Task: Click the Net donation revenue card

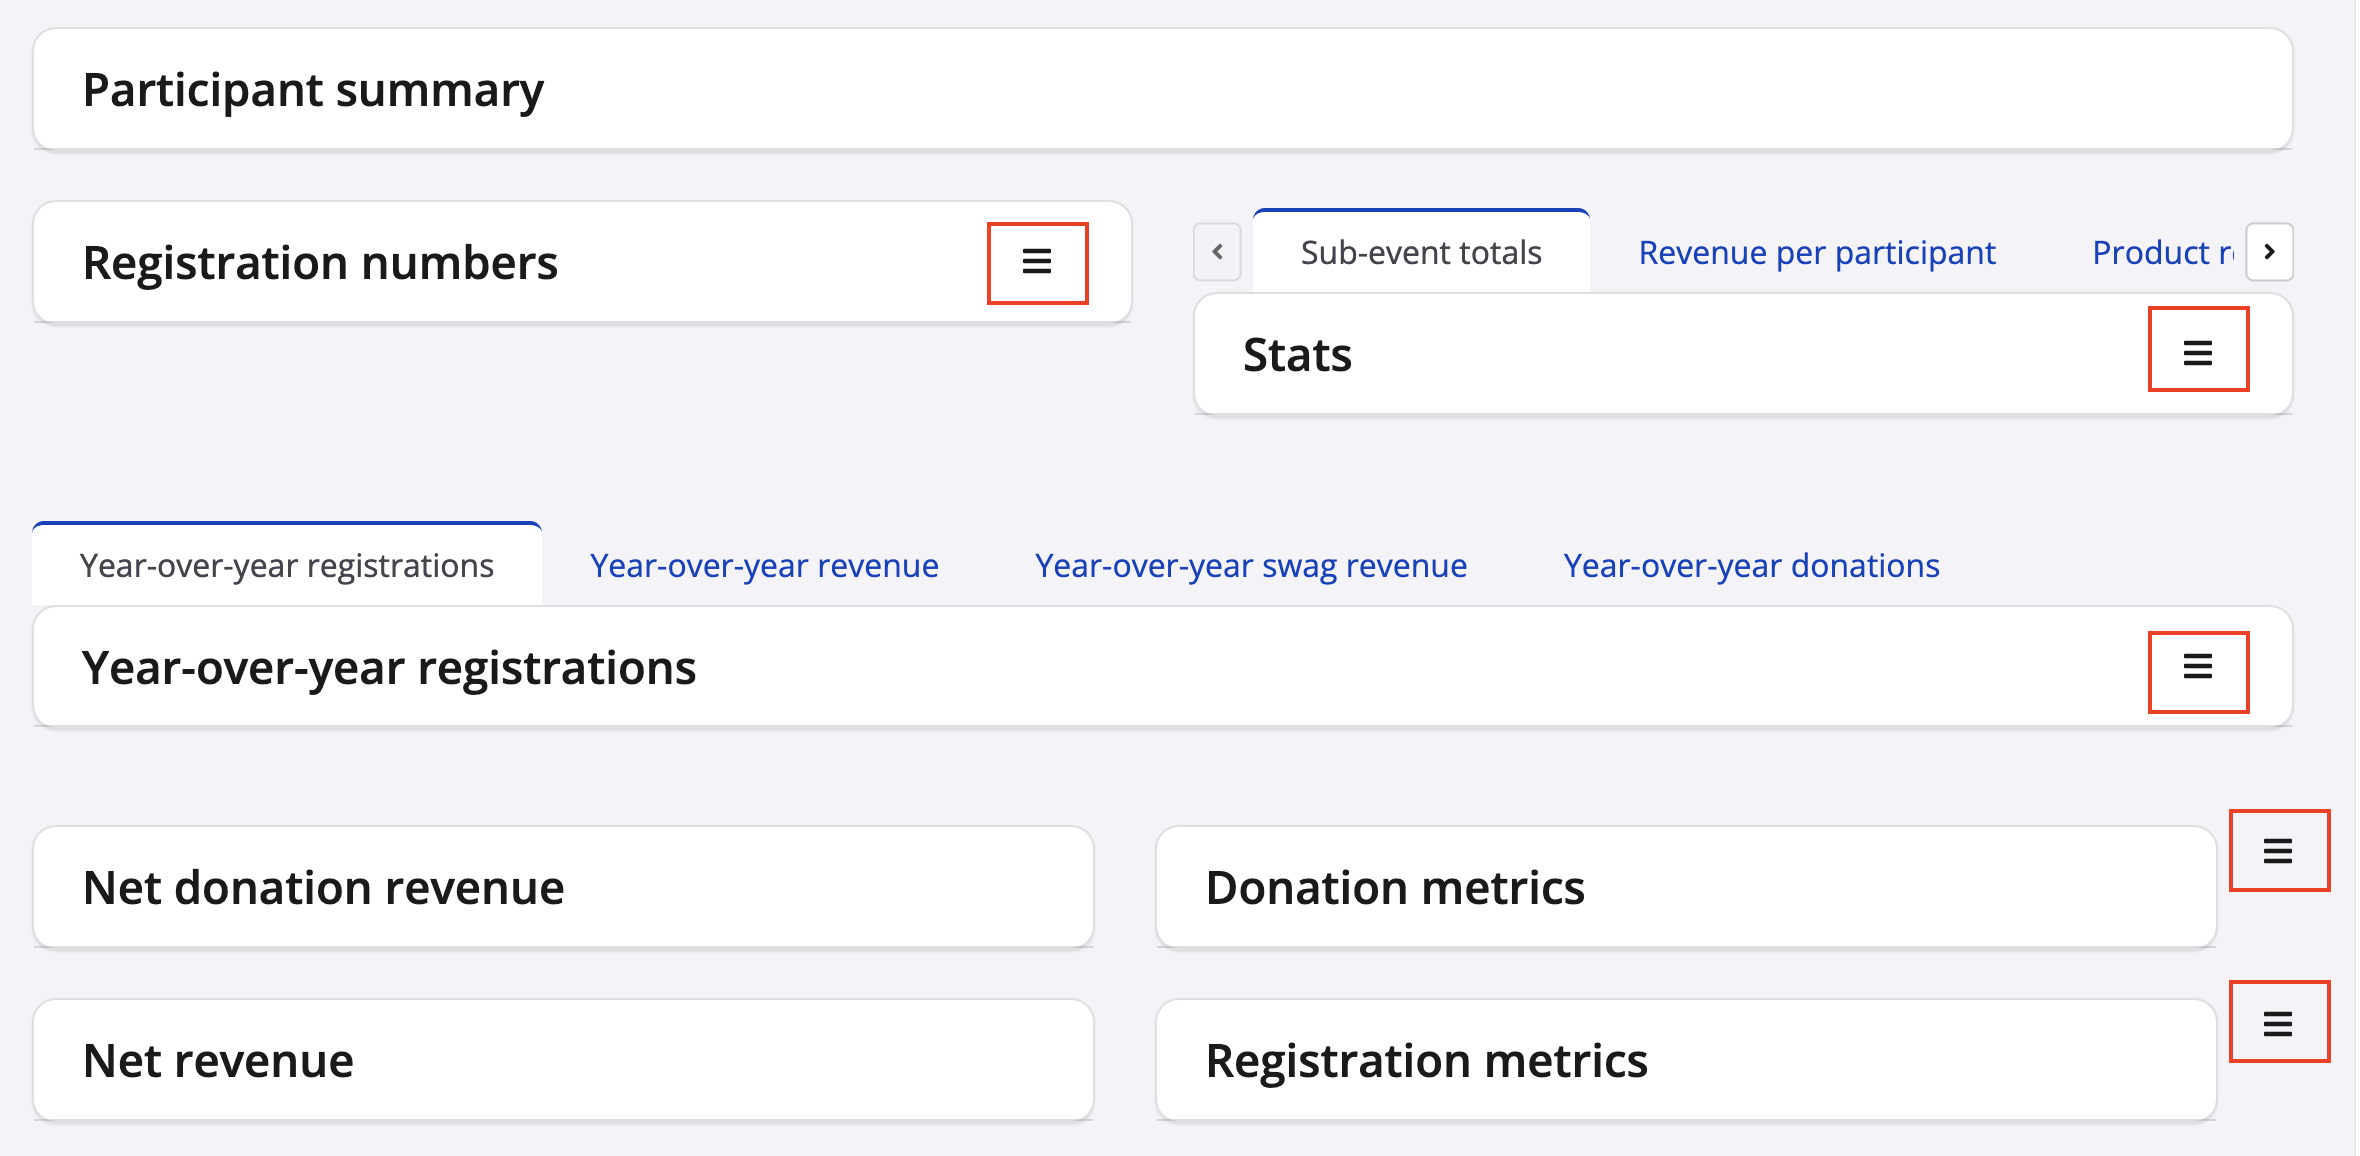Action: point(563,888)
